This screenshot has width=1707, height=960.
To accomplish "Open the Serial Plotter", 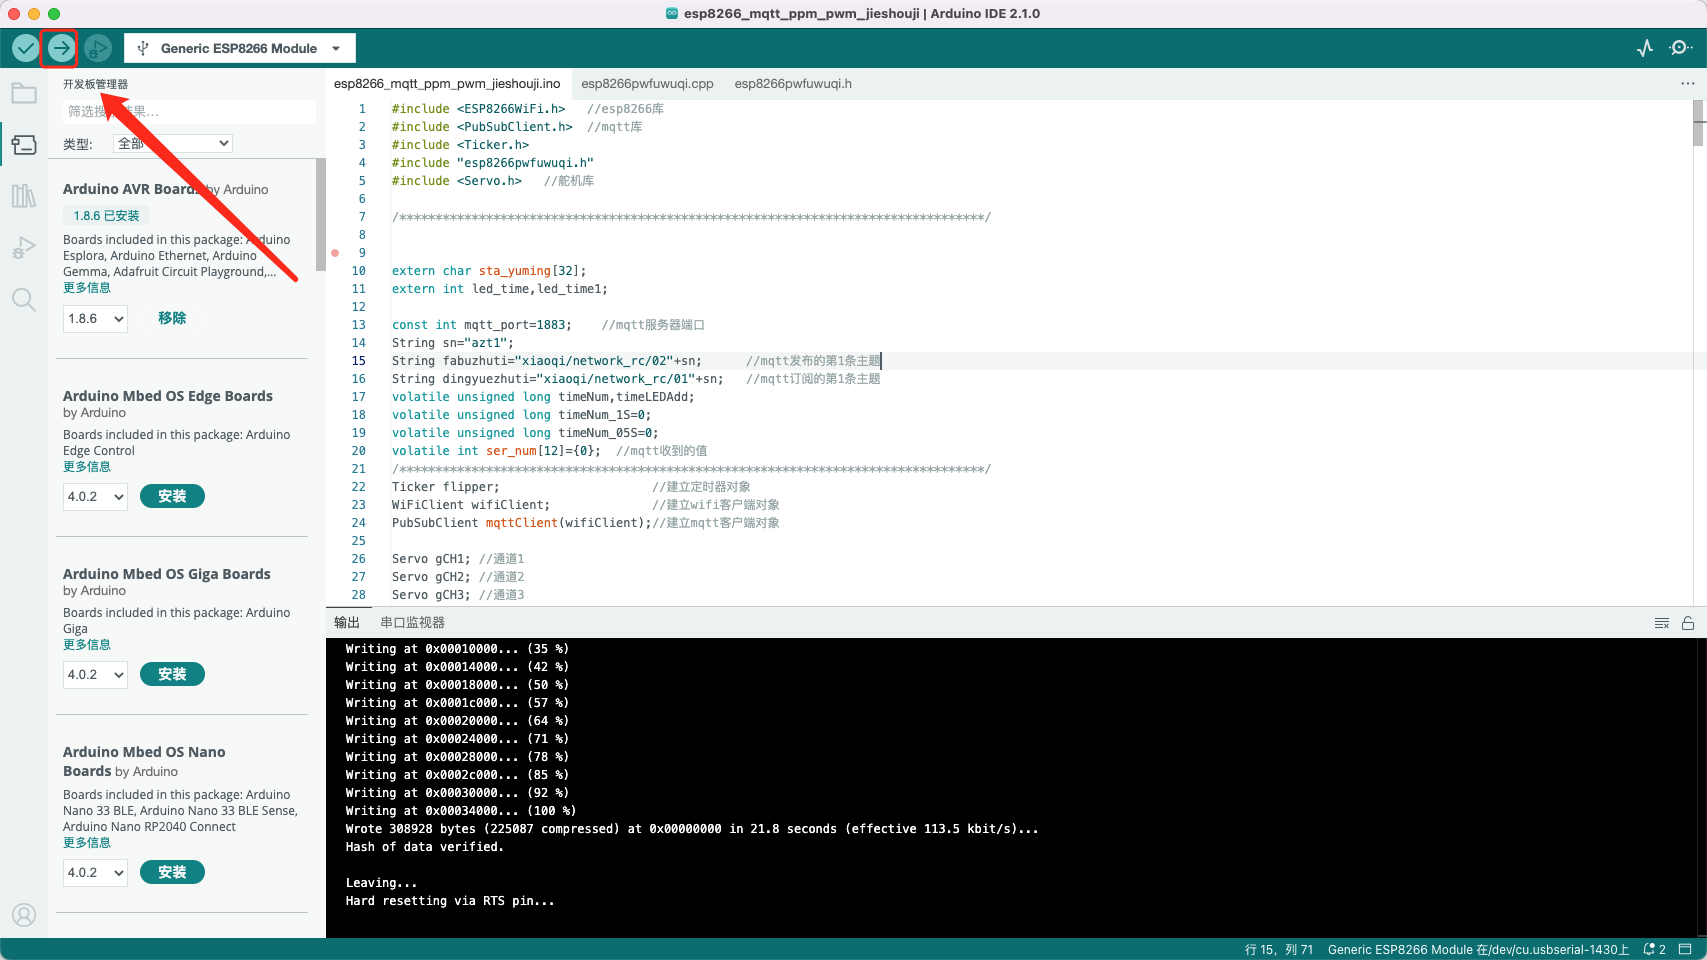I will tap(1645, 48).
